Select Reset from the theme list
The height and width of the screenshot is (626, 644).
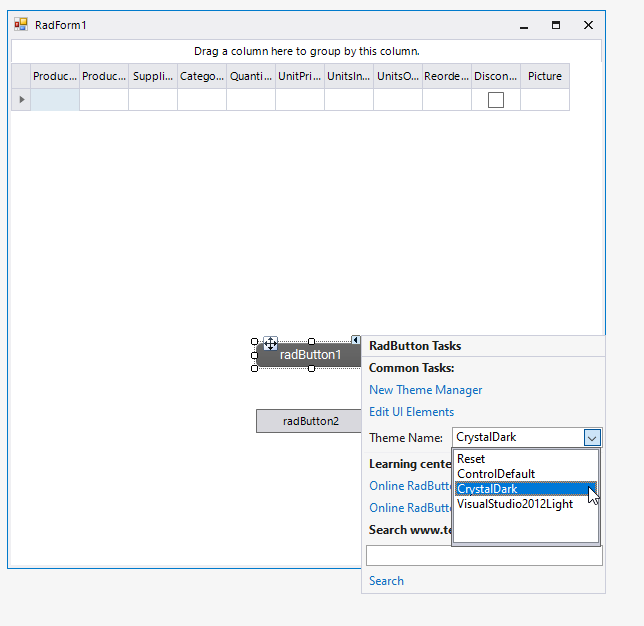pyautogui.click(x=471, y=459)
